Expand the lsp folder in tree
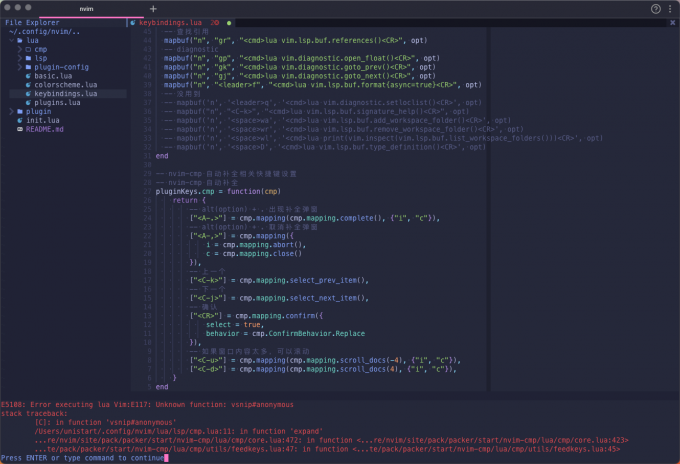 tap(40, 58)
